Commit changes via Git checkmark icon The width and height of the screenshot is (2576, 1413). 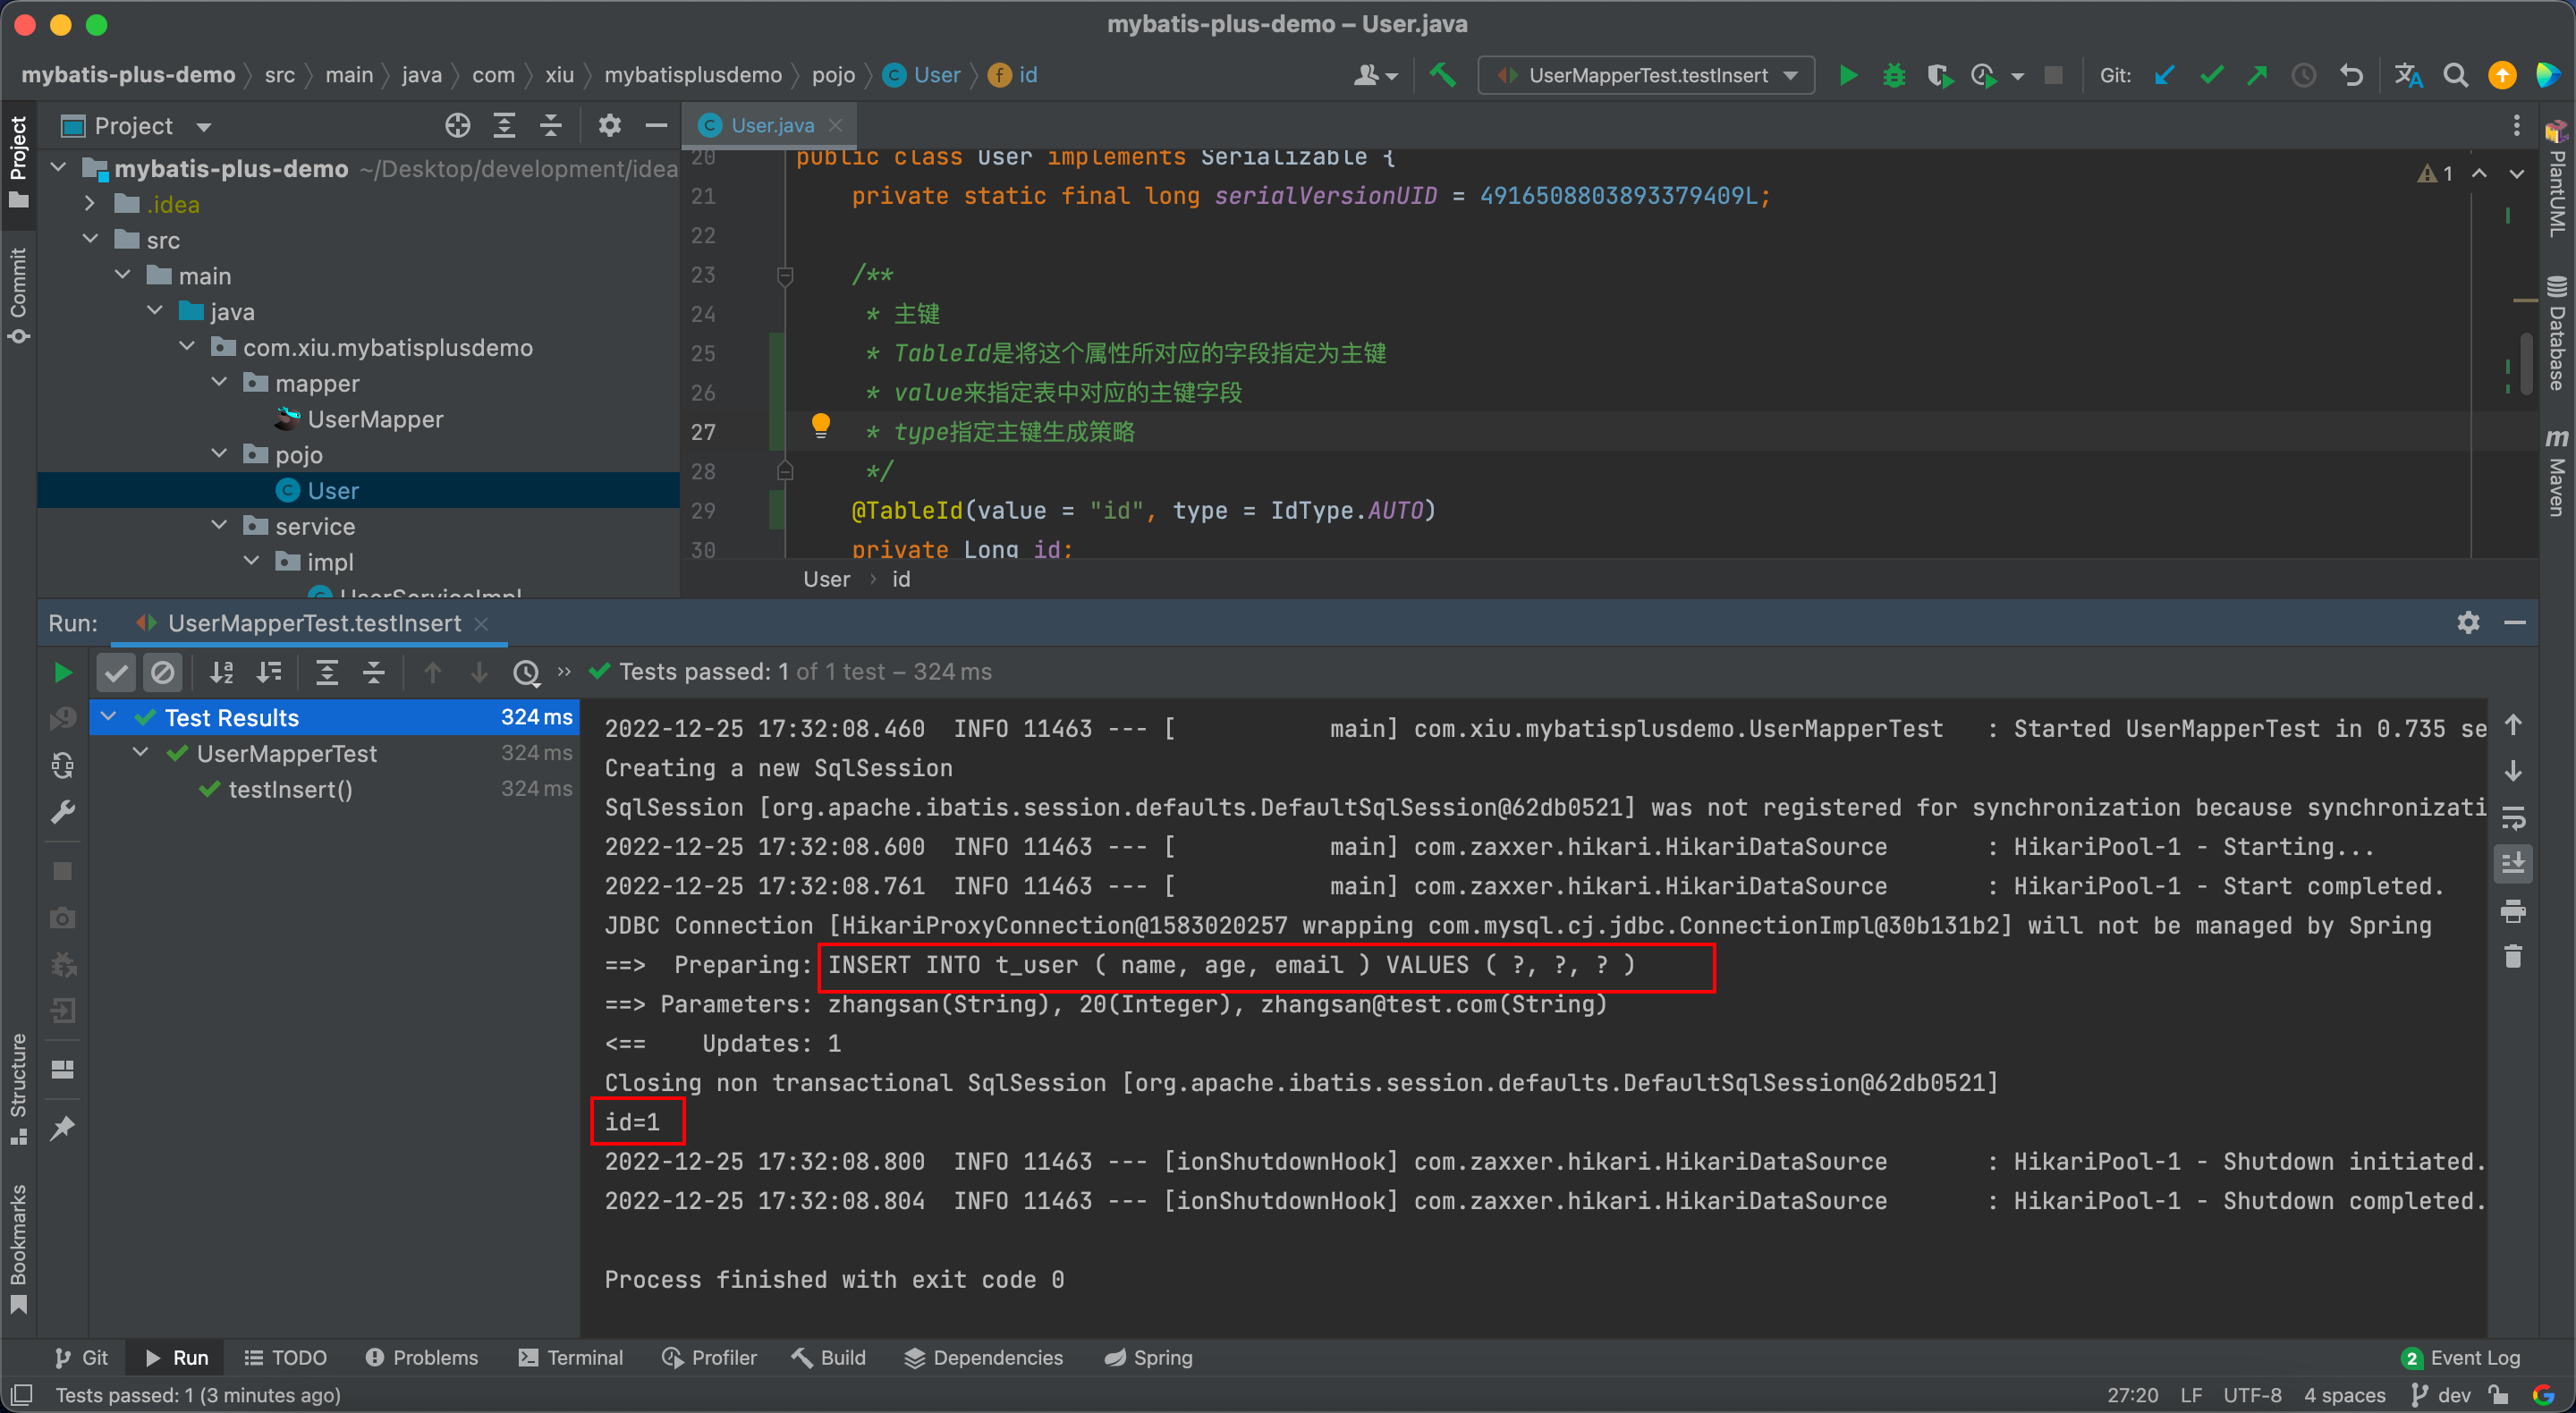(2211, 75)
